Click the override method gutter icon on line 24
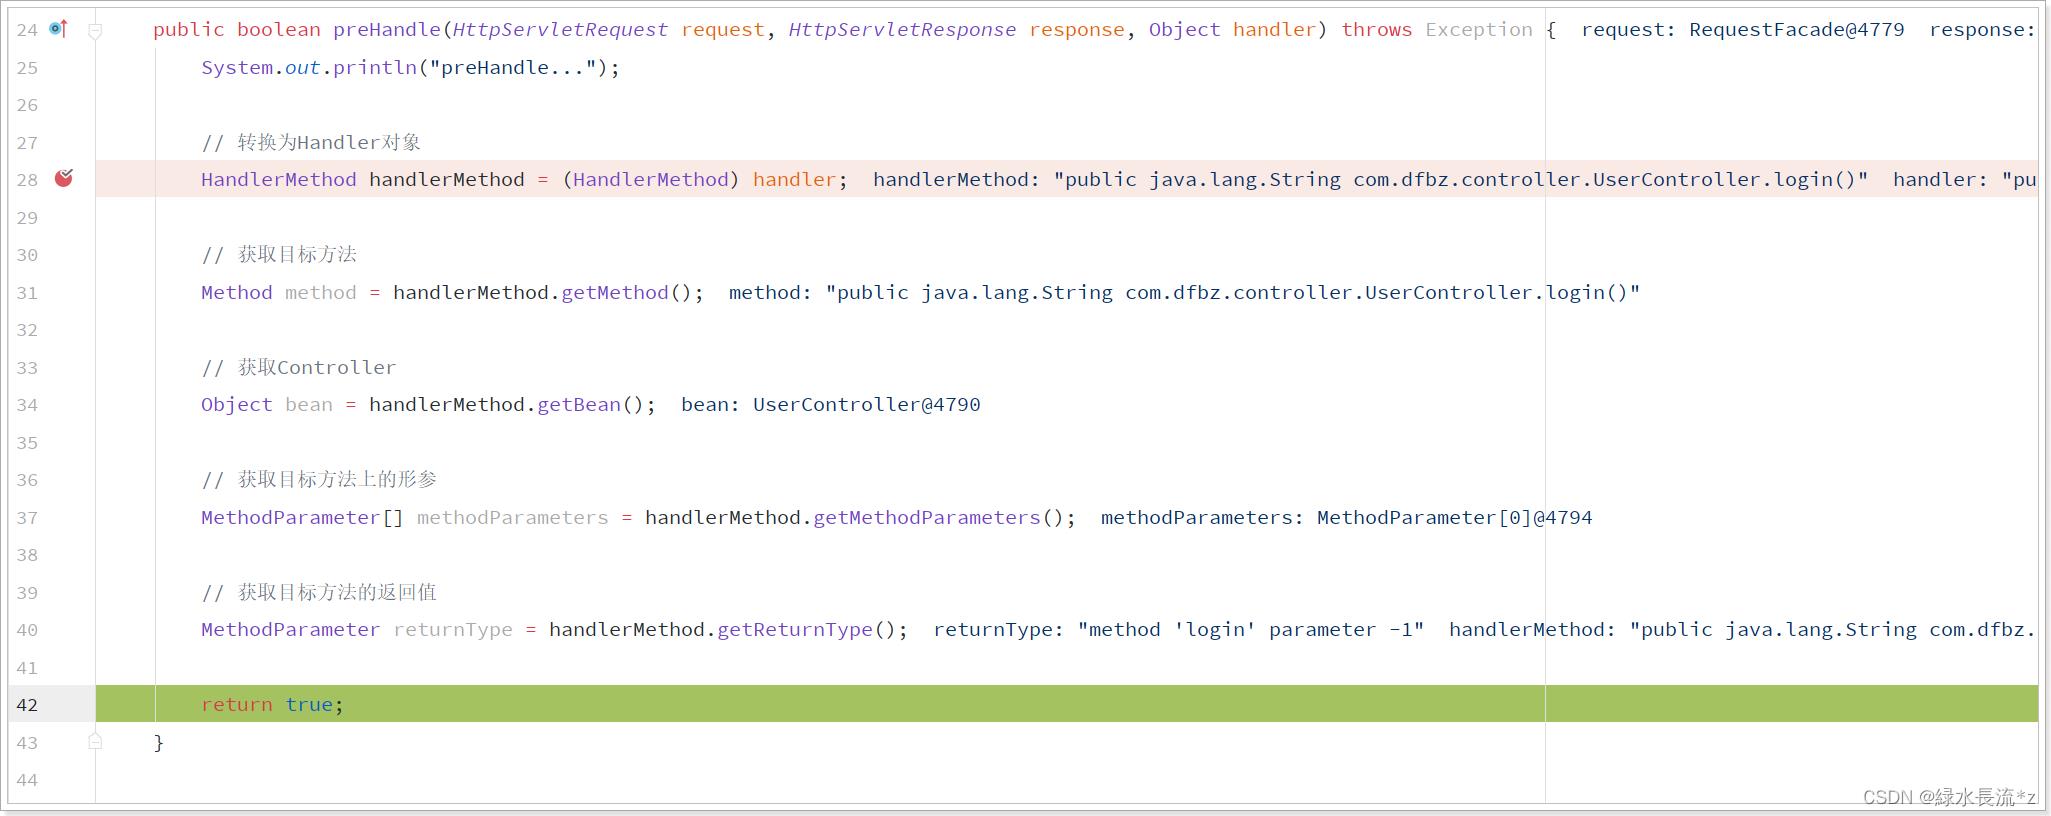Image resolution: width=2051 pixels, height=816 pixels. pos(59,29)
